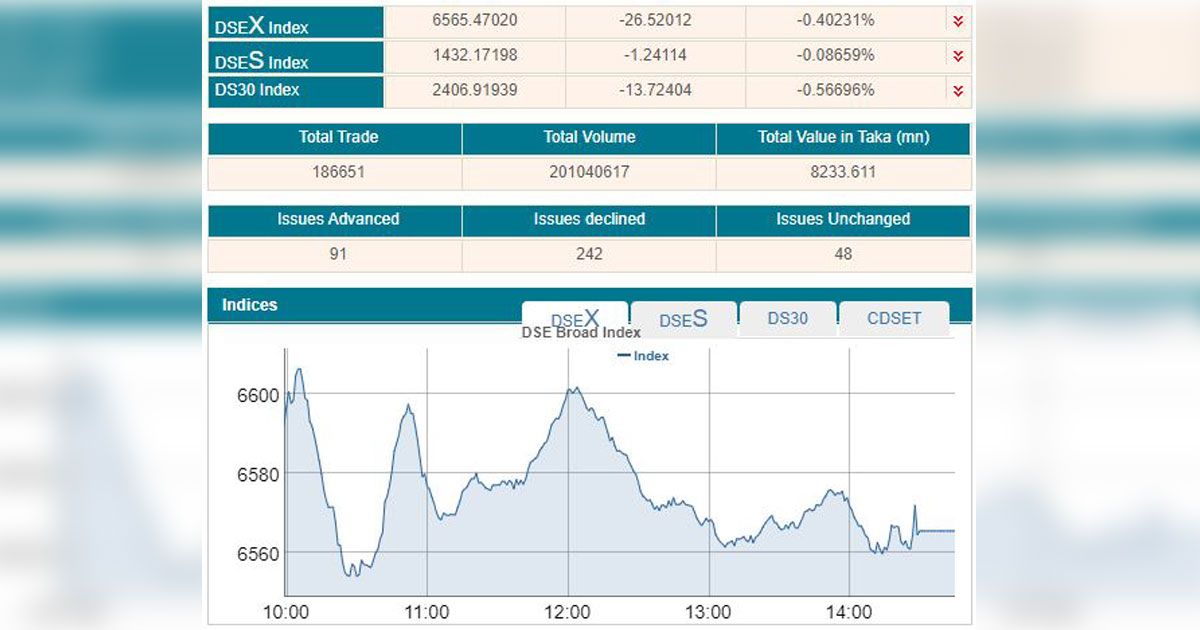Select DS30 percent change -0.56696%
Image resolution: width=1200 pixels, height=630 pixels.
click(836, 90)
